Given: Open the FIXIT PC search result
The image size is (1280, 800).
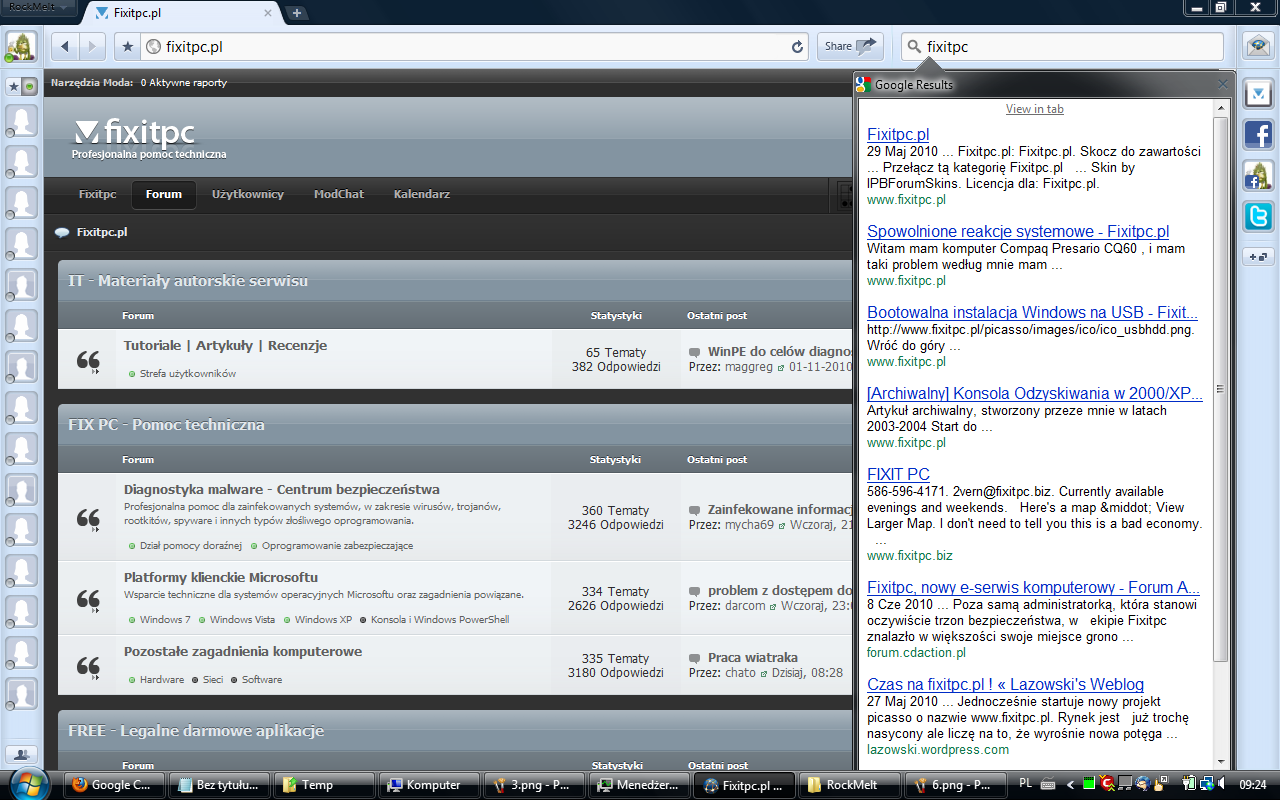Looking at the screenshot, I should coord(898,474).
